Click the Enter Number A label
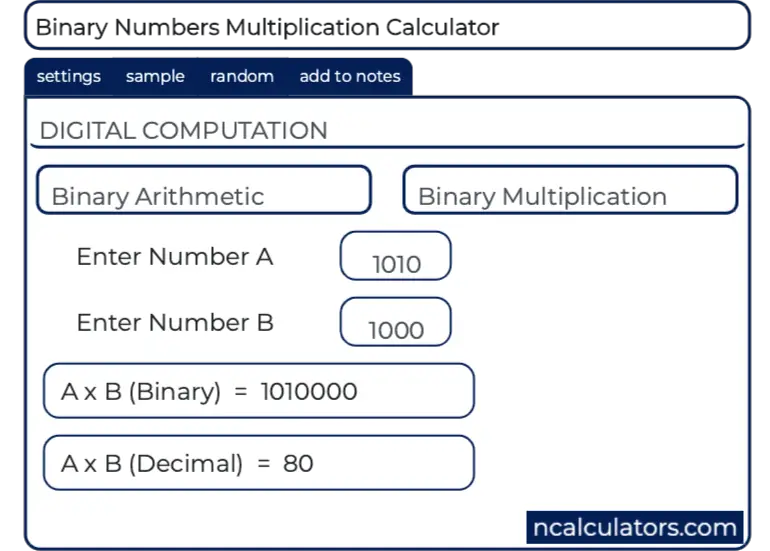Image resolution: width=770 pixels, height=551 pixels. (174, 257)
